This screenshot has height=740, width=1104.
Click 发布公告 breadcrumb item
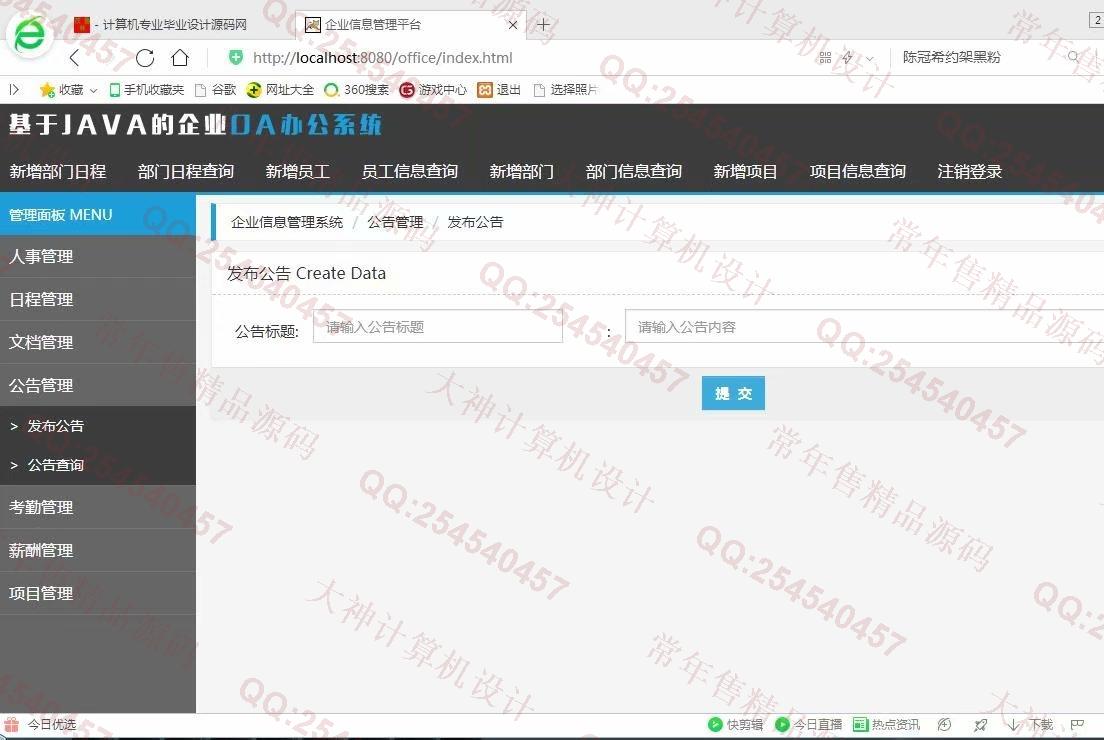(475, 222)
